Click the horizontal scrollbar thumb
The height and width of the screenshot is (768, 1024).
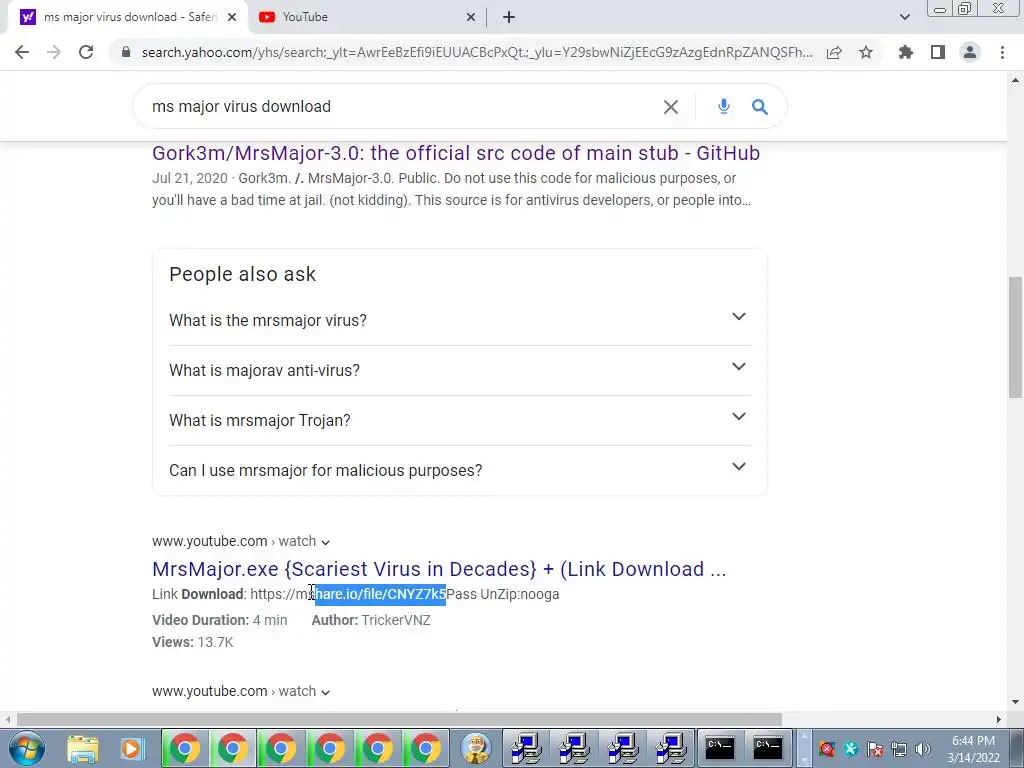click(399, 719)
